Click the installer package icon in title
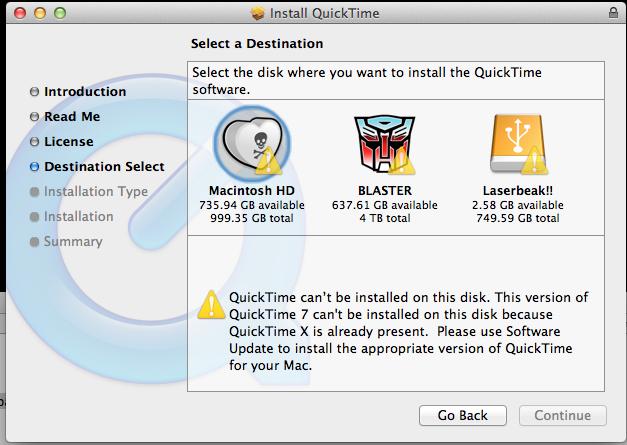The width and height of the screenshot is (627, 445). 258,13
